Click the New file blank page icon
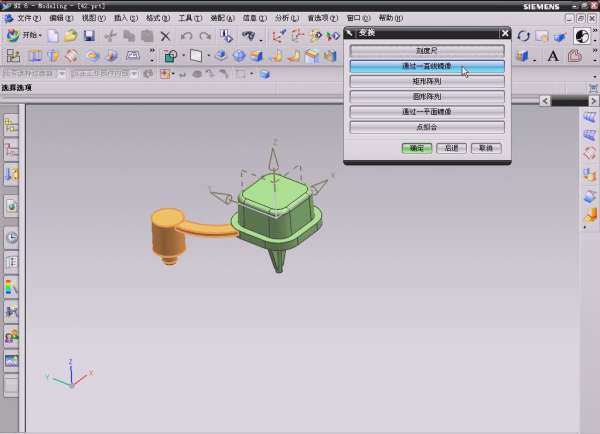This screenshot has width=600, height=434. click(53, 36)
